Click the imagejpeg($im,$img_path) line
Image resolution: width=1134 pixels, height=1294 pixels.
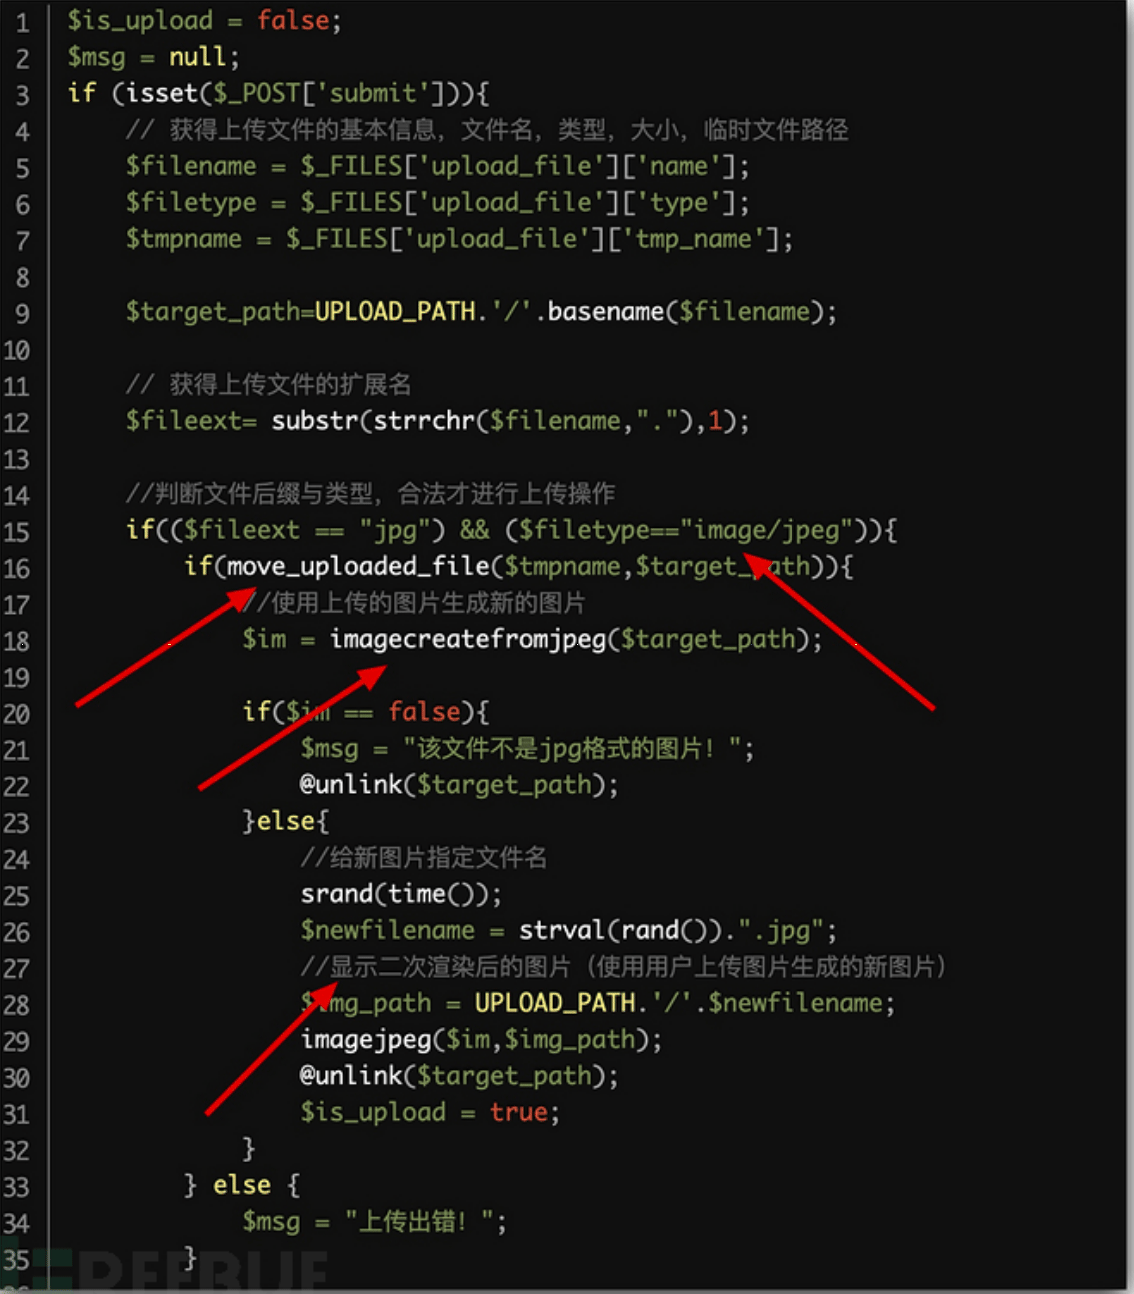click(481, 1040)
